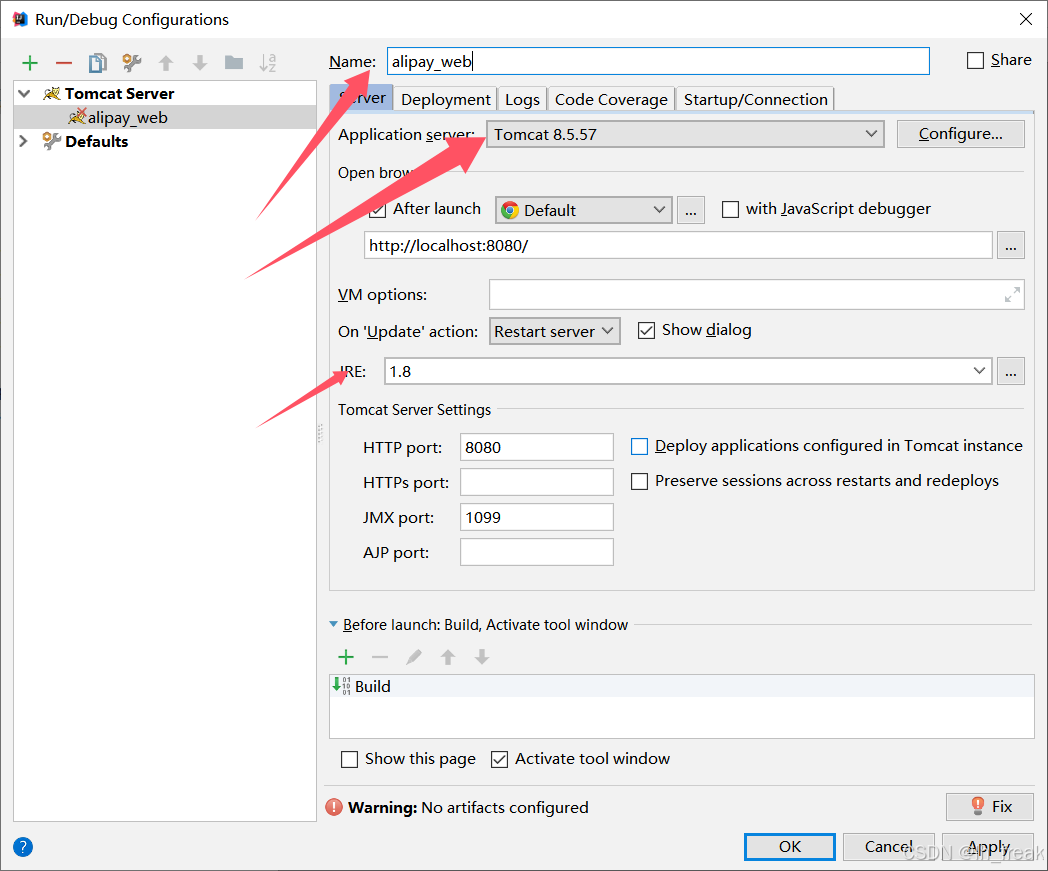Click the browse button next to browser dropdown
The width and height of the screenshot is (1048, 871).
[690, 210]
